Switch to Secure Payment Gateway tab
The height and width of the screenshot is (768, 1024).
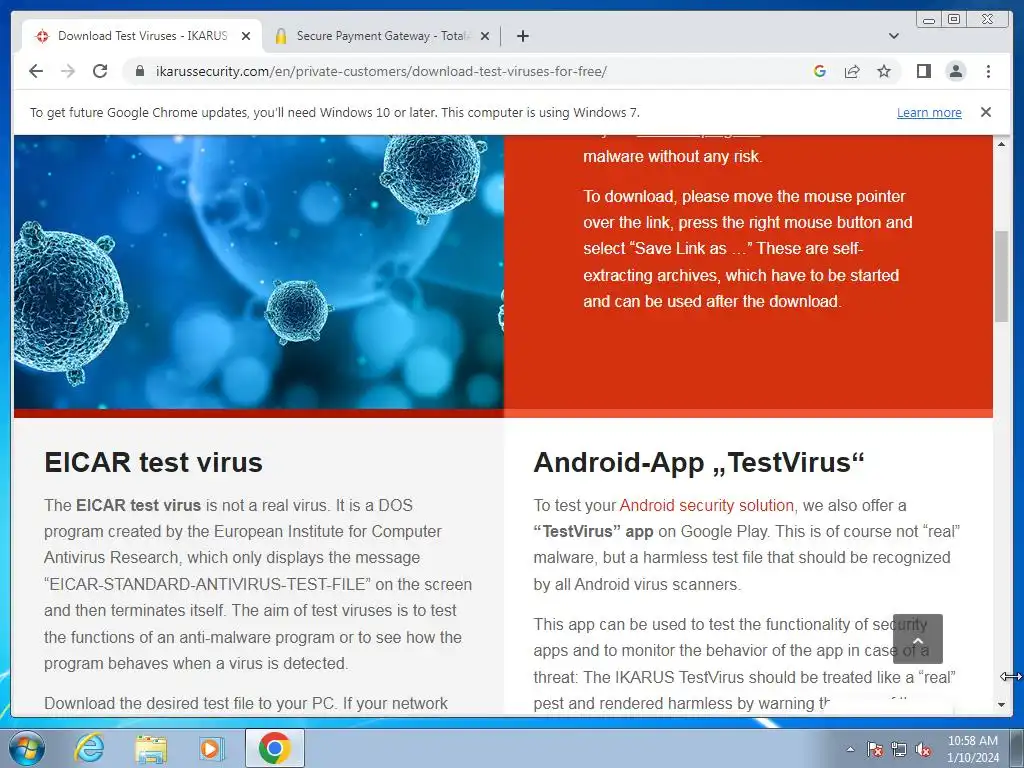point(382,36)
